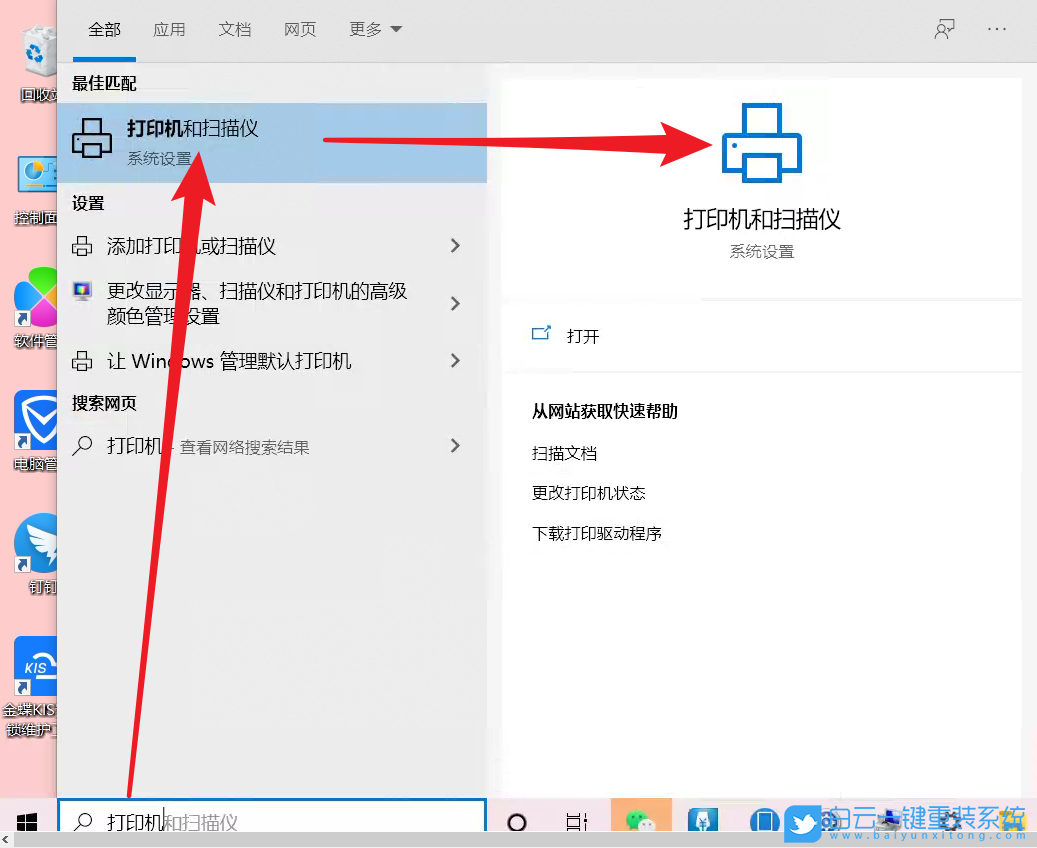The width and height of the screenshot is (1037, 848).
Task: Click the Task View taskbar icon
Action: (577, 822)
